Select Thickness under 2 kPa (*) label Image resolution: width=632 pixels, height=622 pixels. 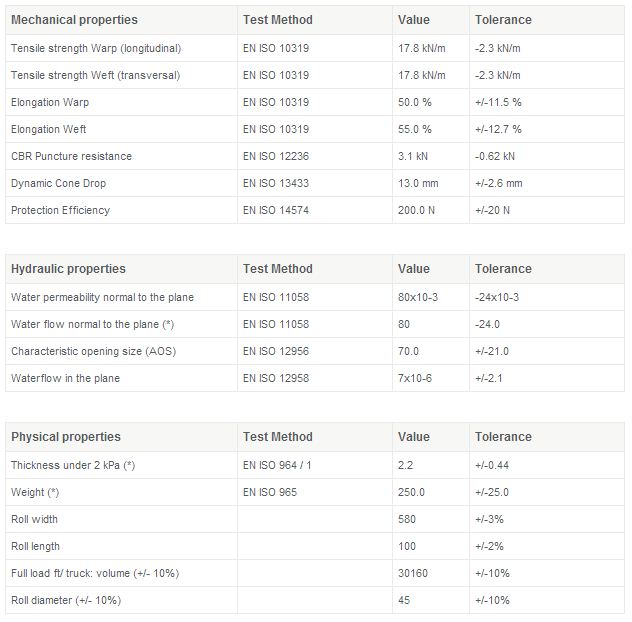tap(73, 465)
